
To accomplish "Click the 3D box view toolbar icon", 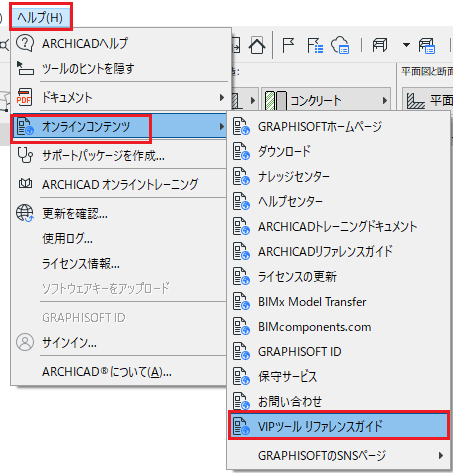I will click(x=380, y=45).
